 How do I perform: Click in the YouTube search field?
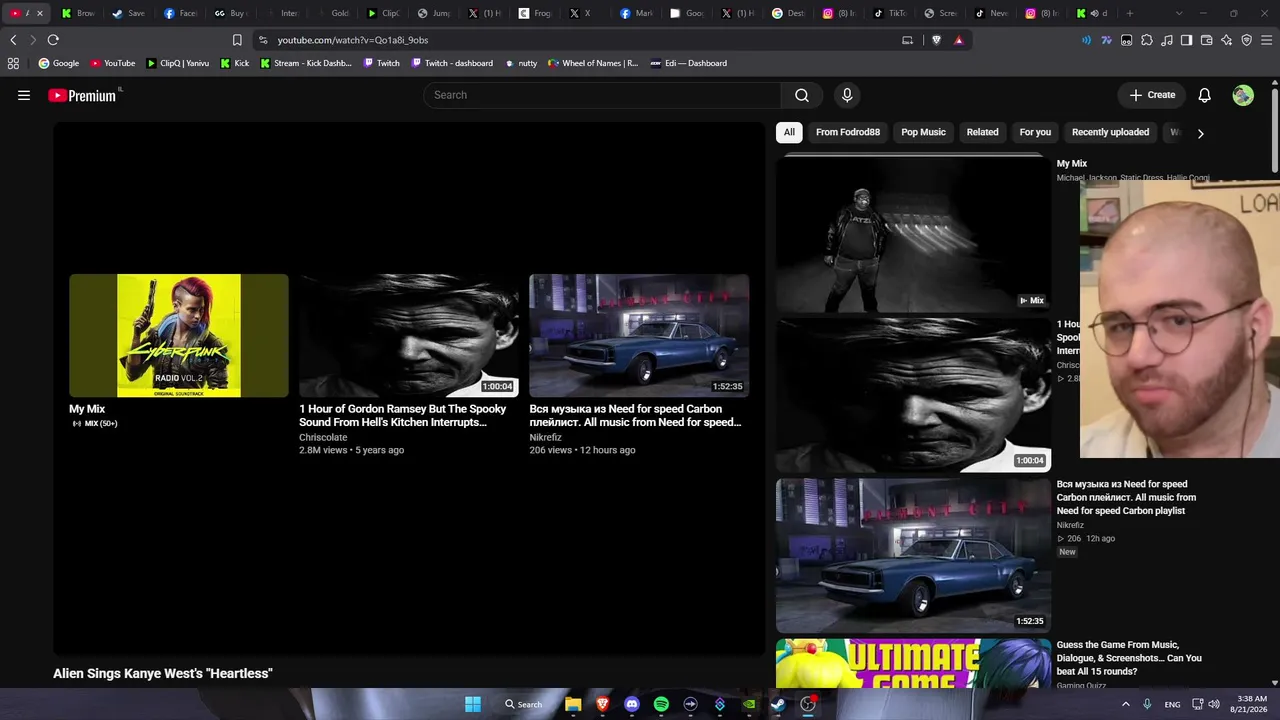coord(602,95)
